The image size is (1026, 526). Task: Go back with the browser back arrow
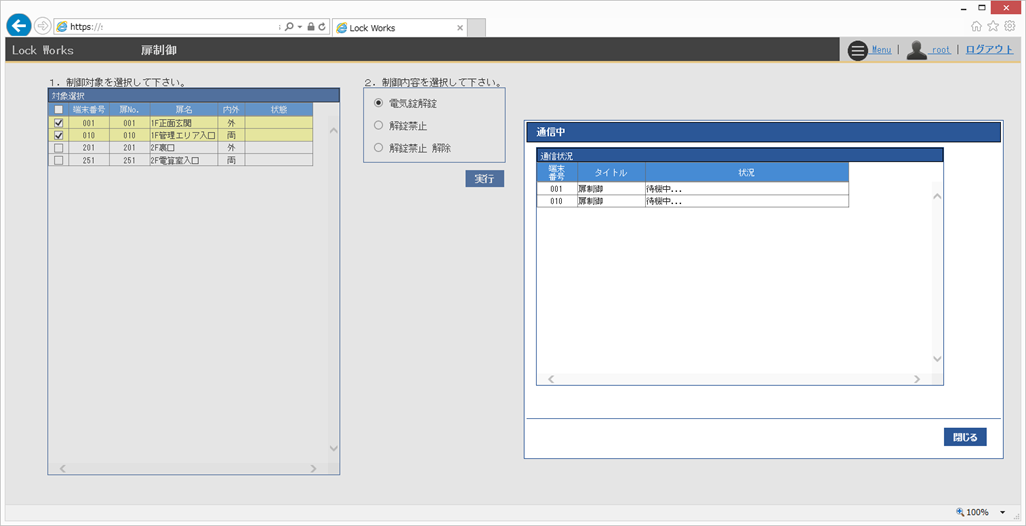(18, 26)
